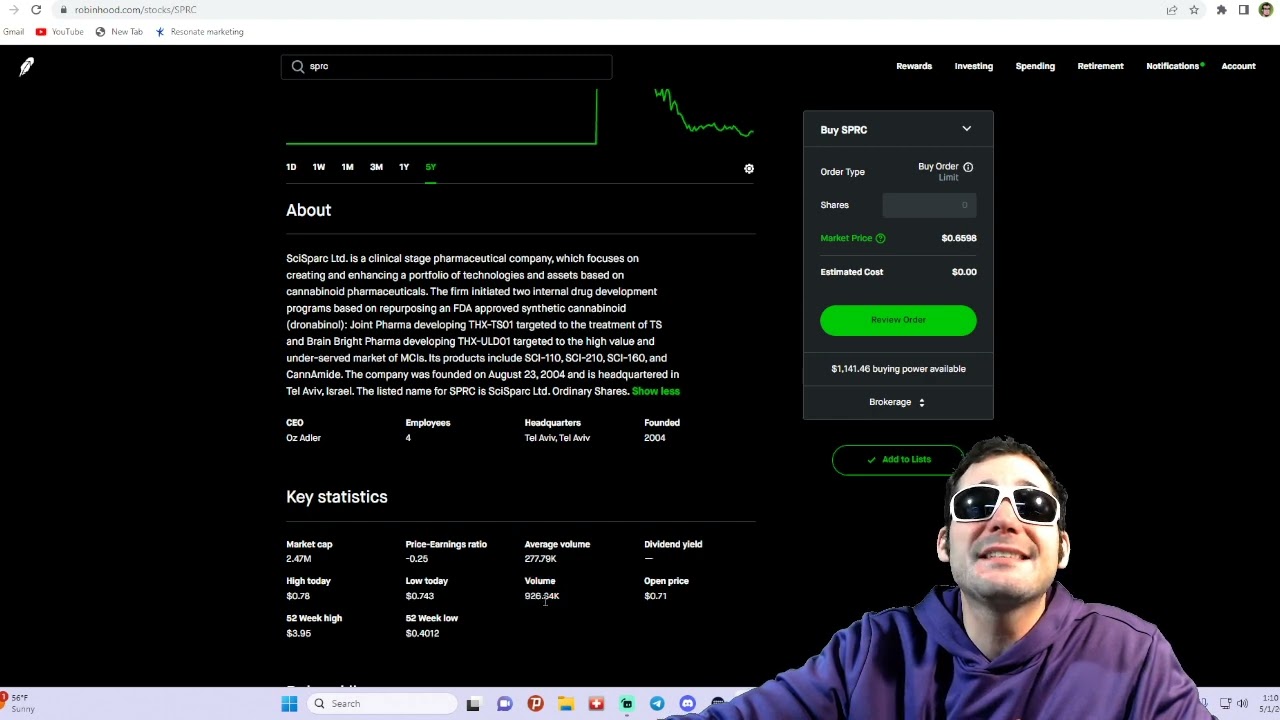
Task: Click the Open price value $0.71
Action: (x=655, y=596)
